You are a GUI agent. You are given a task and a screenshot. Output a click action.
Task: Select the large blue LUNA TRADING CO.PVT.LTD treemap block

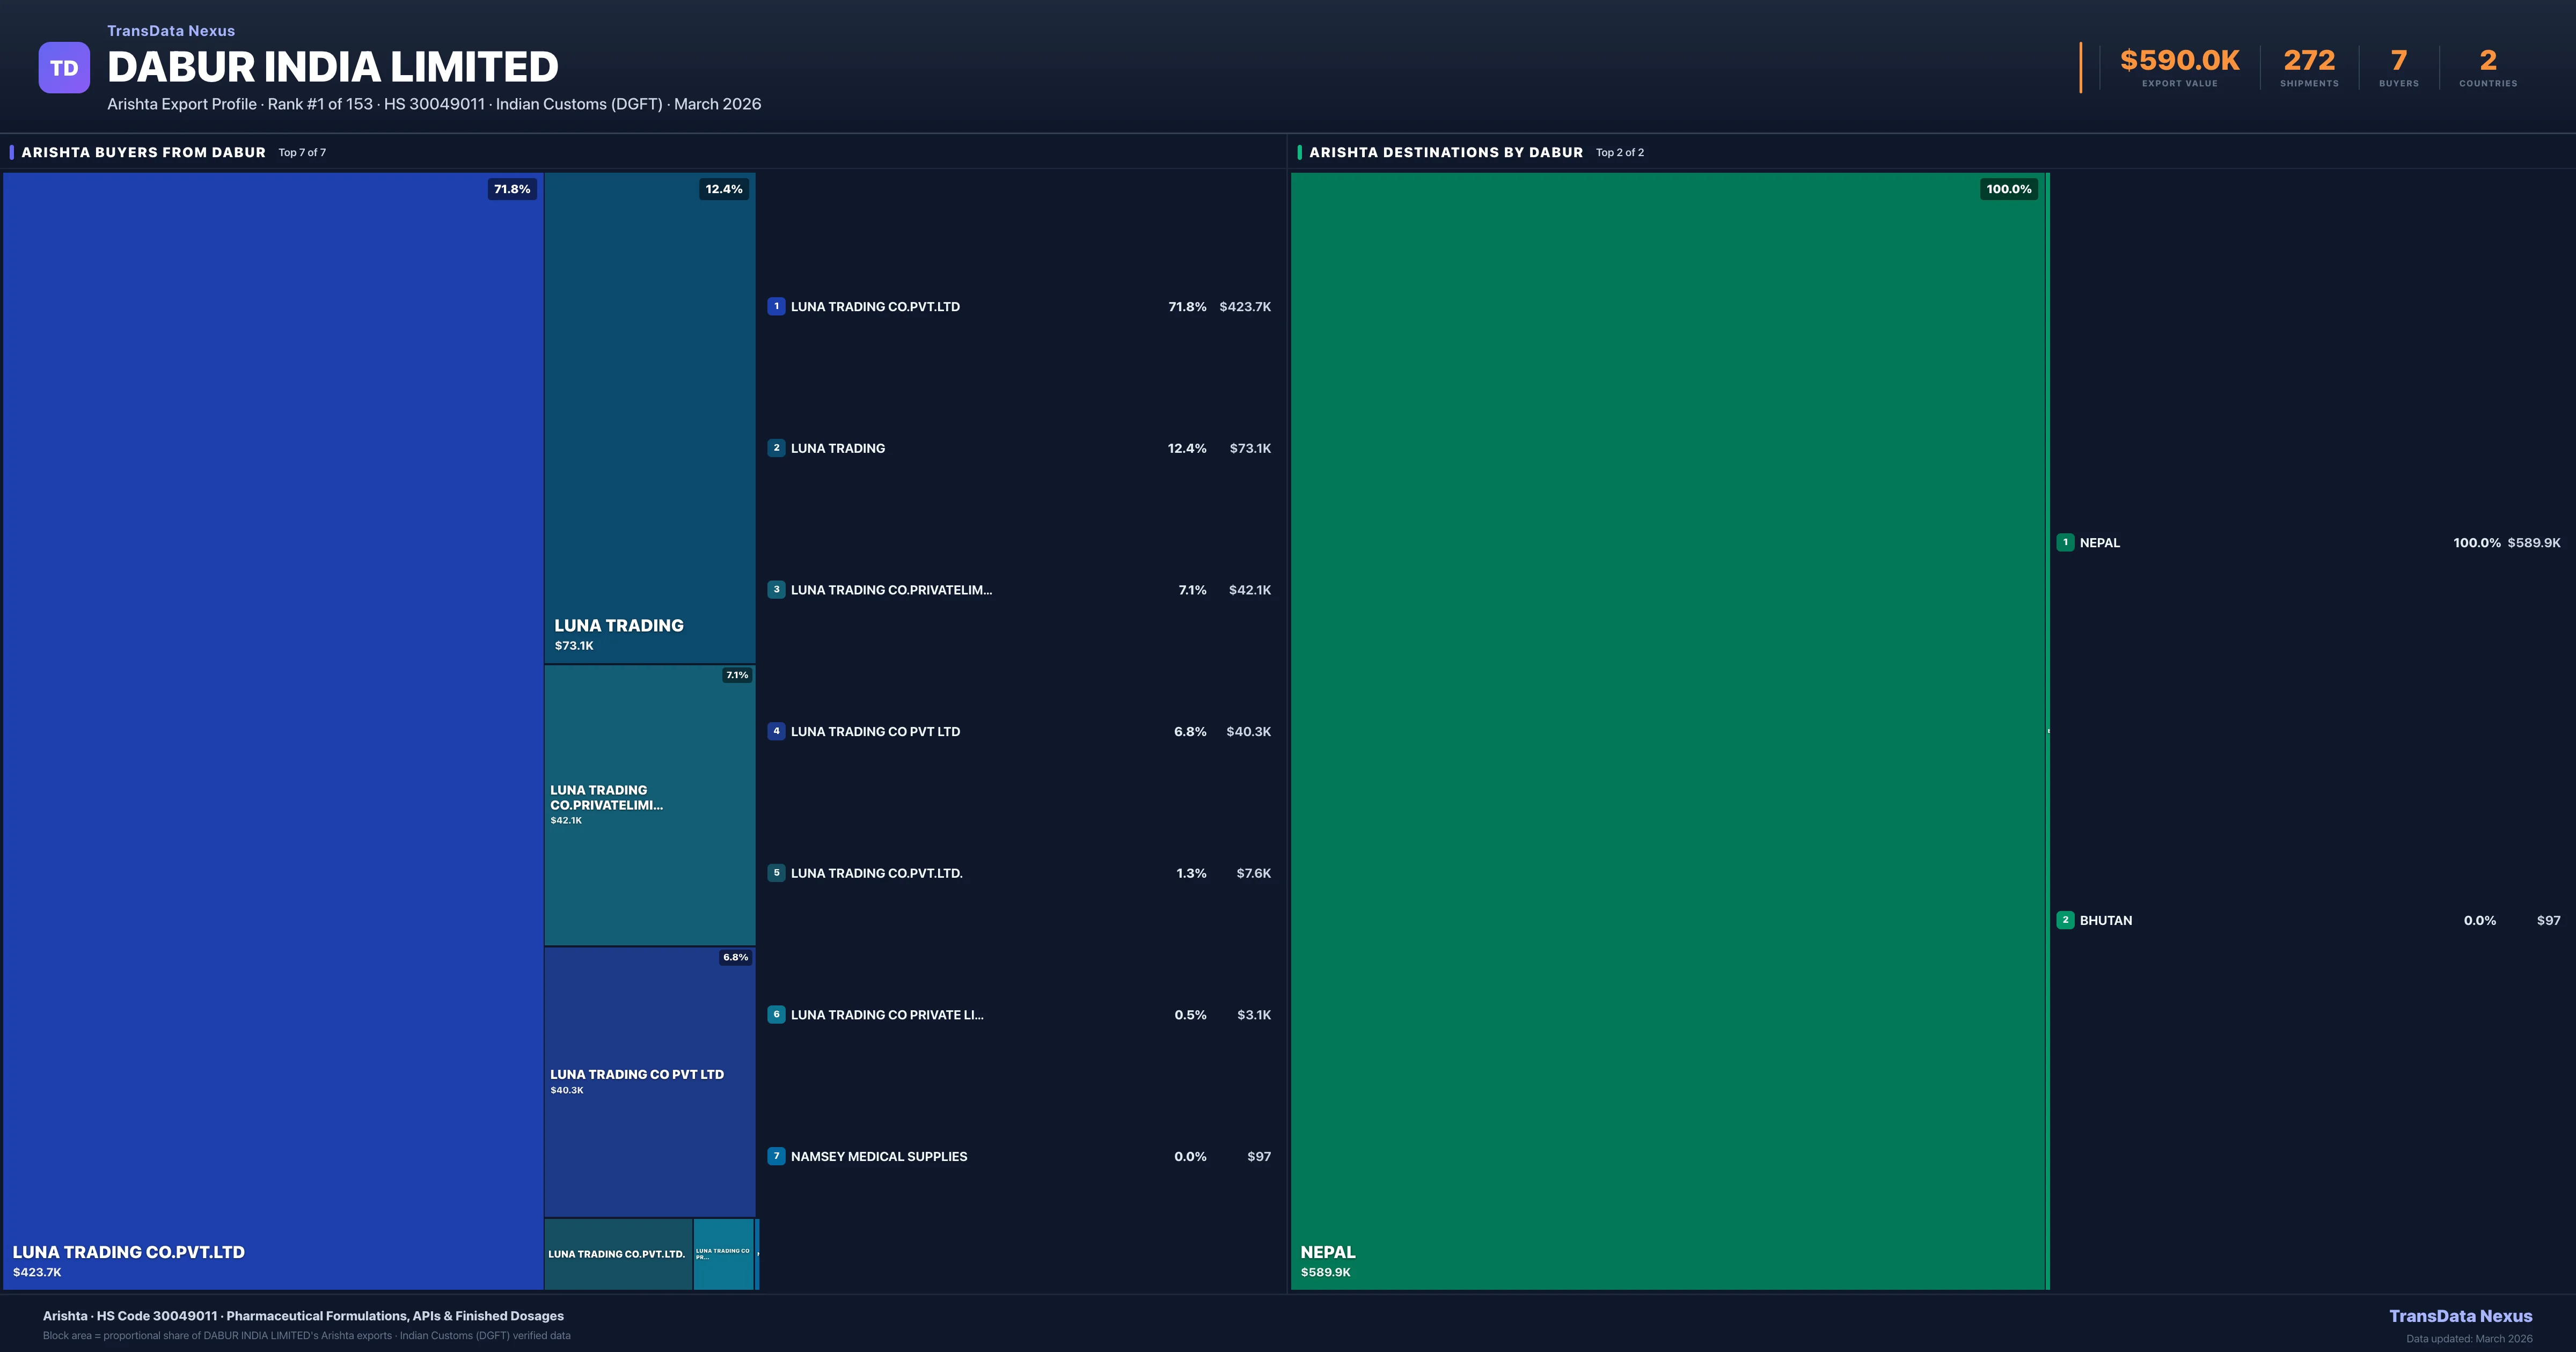[272, 730]
